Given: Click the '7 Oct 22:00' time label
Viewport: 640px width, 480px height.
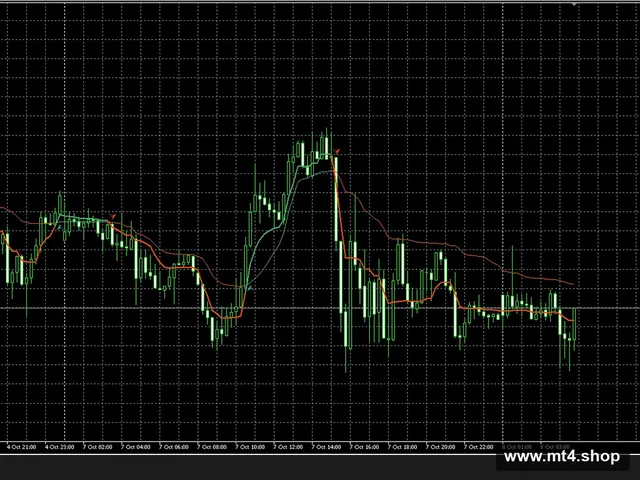Looking at the screenshot, I should click(x=479, y=447).
